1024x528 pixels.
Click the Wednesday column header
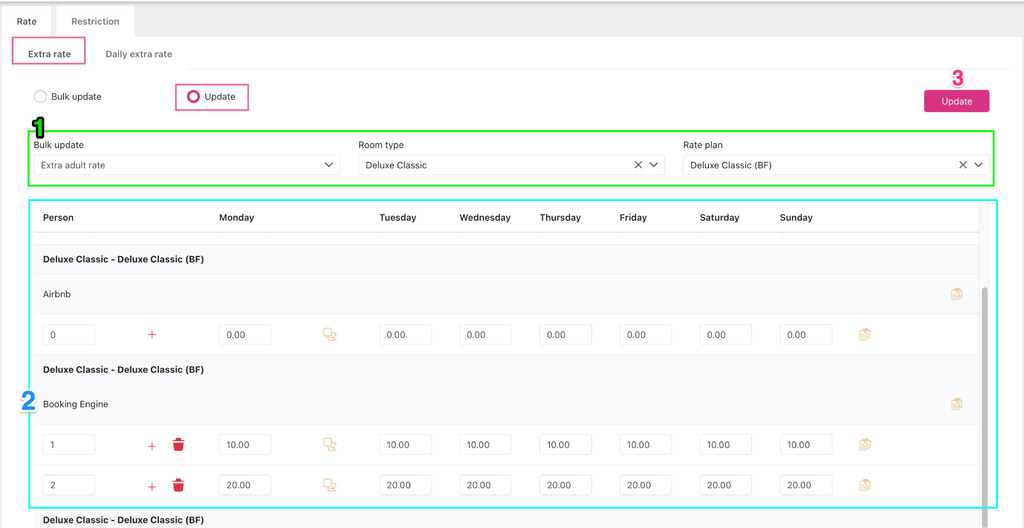[x=485, y=218]
